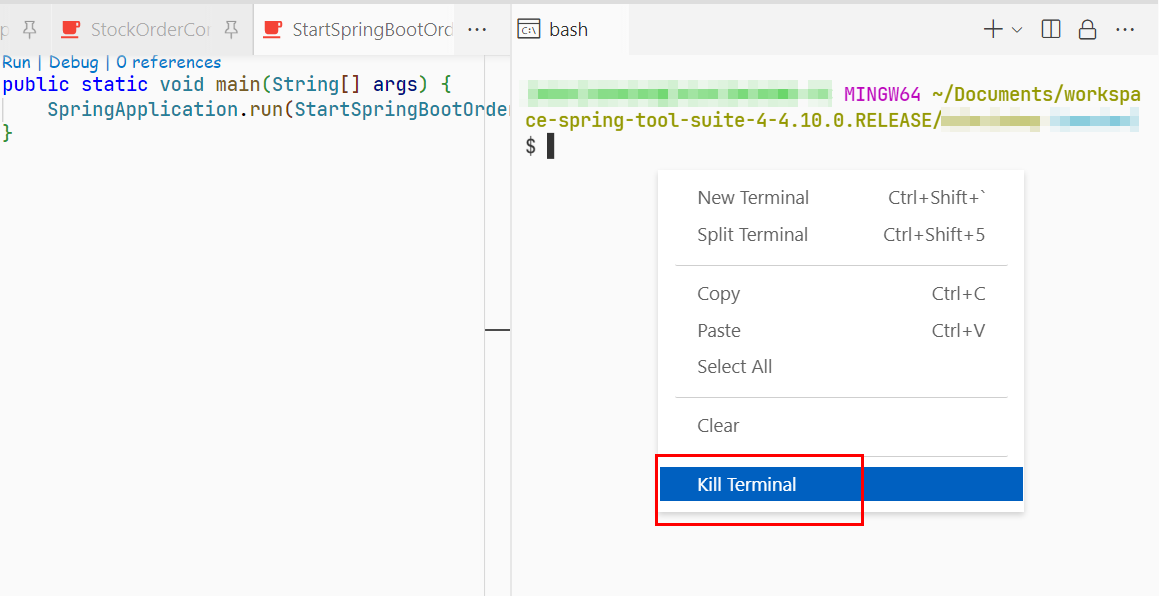Click 'args' parameter in code

tap(395, 84)
